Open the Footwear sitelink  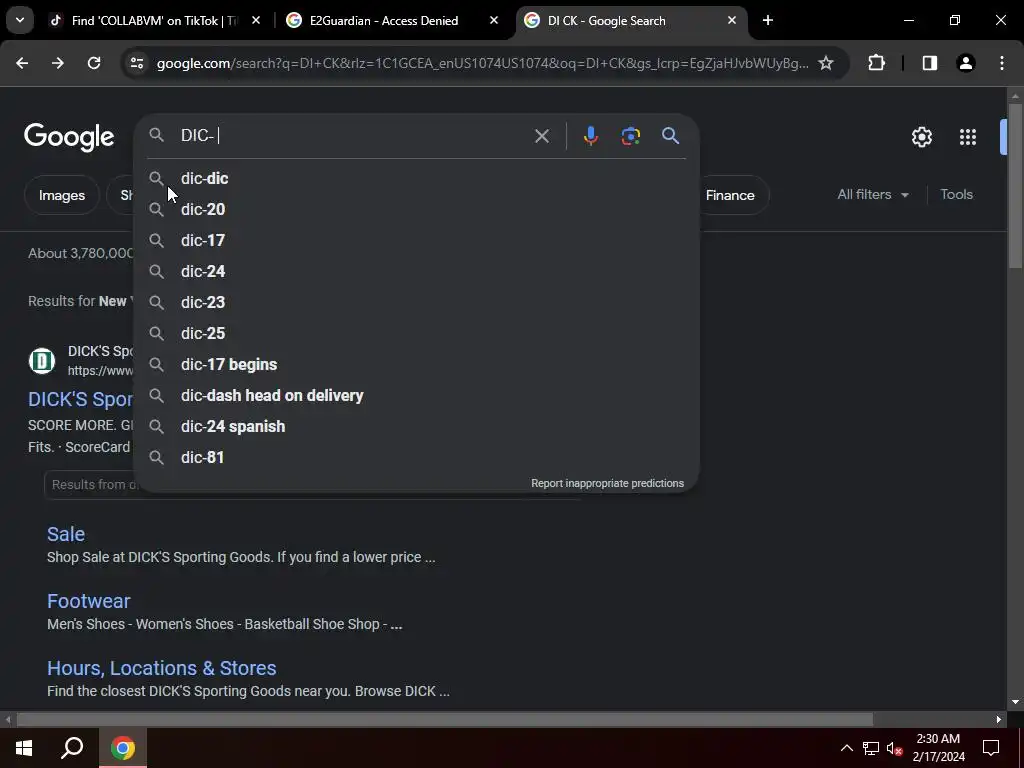point(89,601)
